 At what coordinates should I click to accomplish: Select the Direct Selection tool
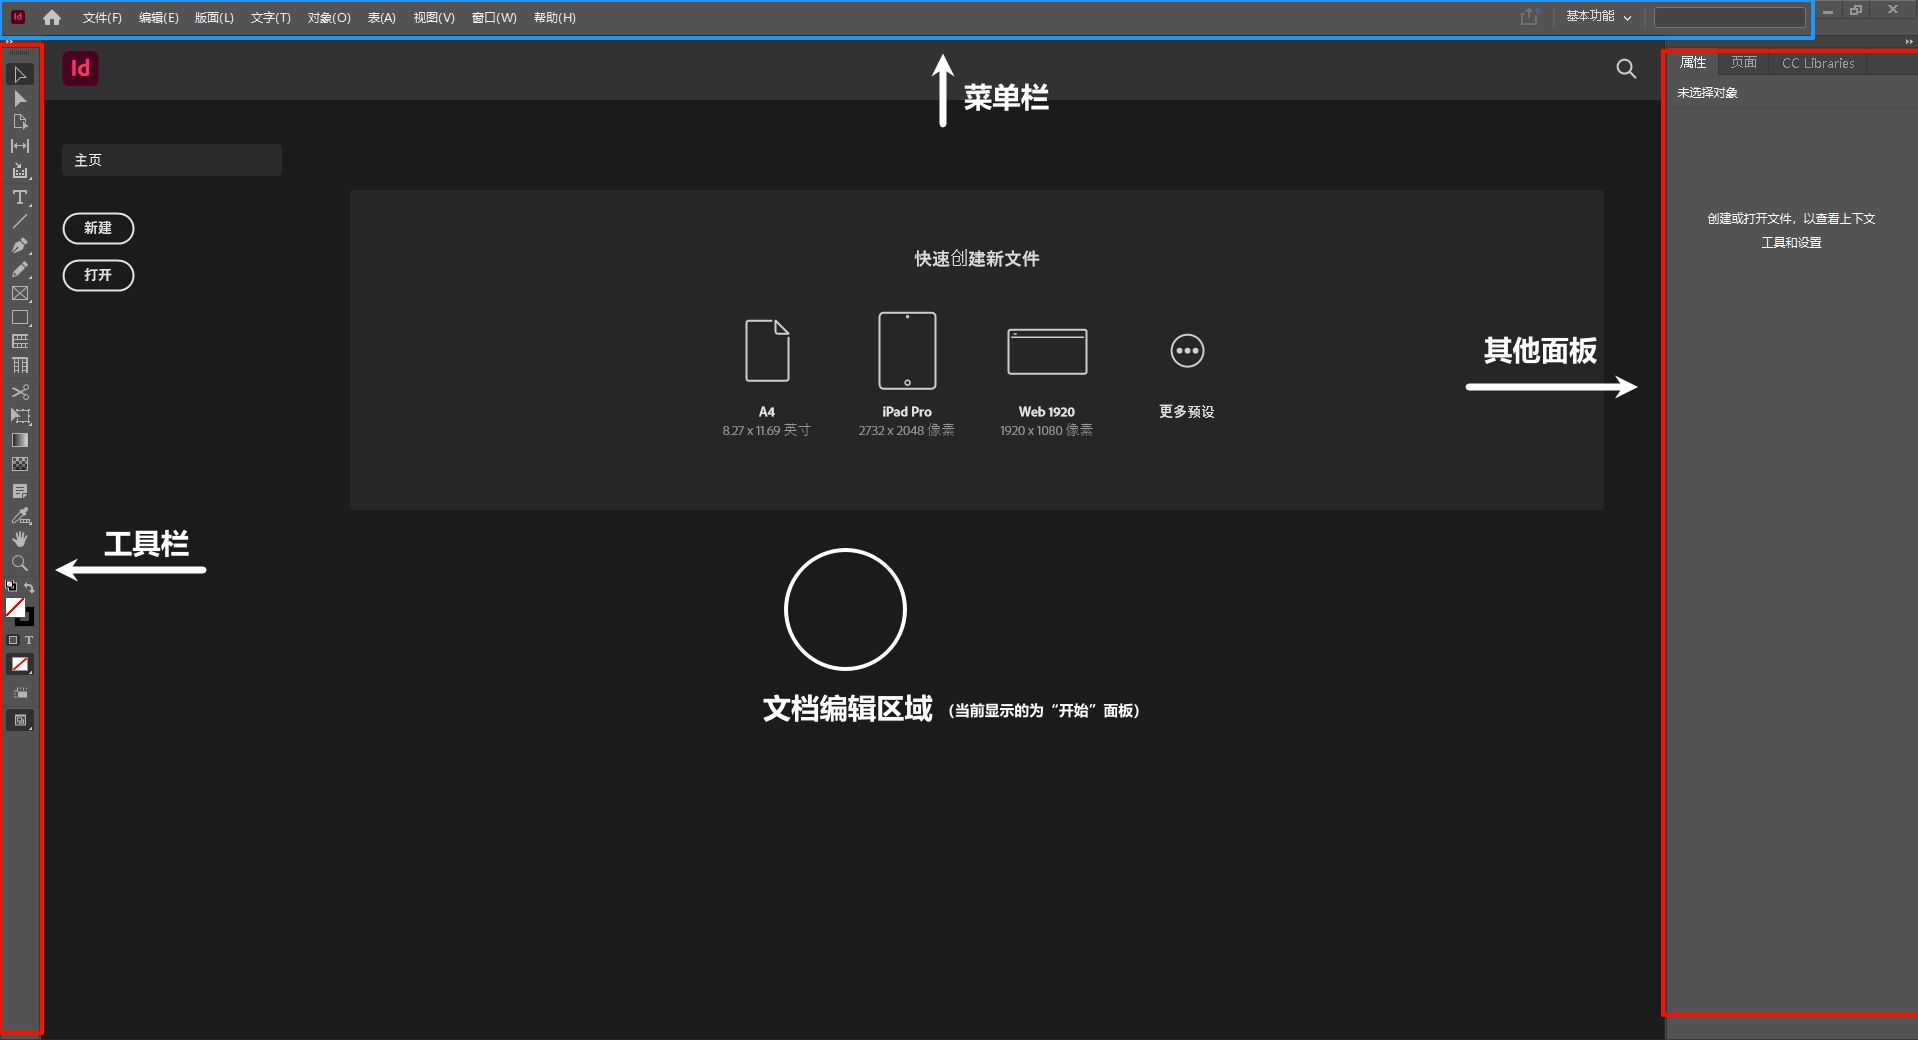[19, 99]
